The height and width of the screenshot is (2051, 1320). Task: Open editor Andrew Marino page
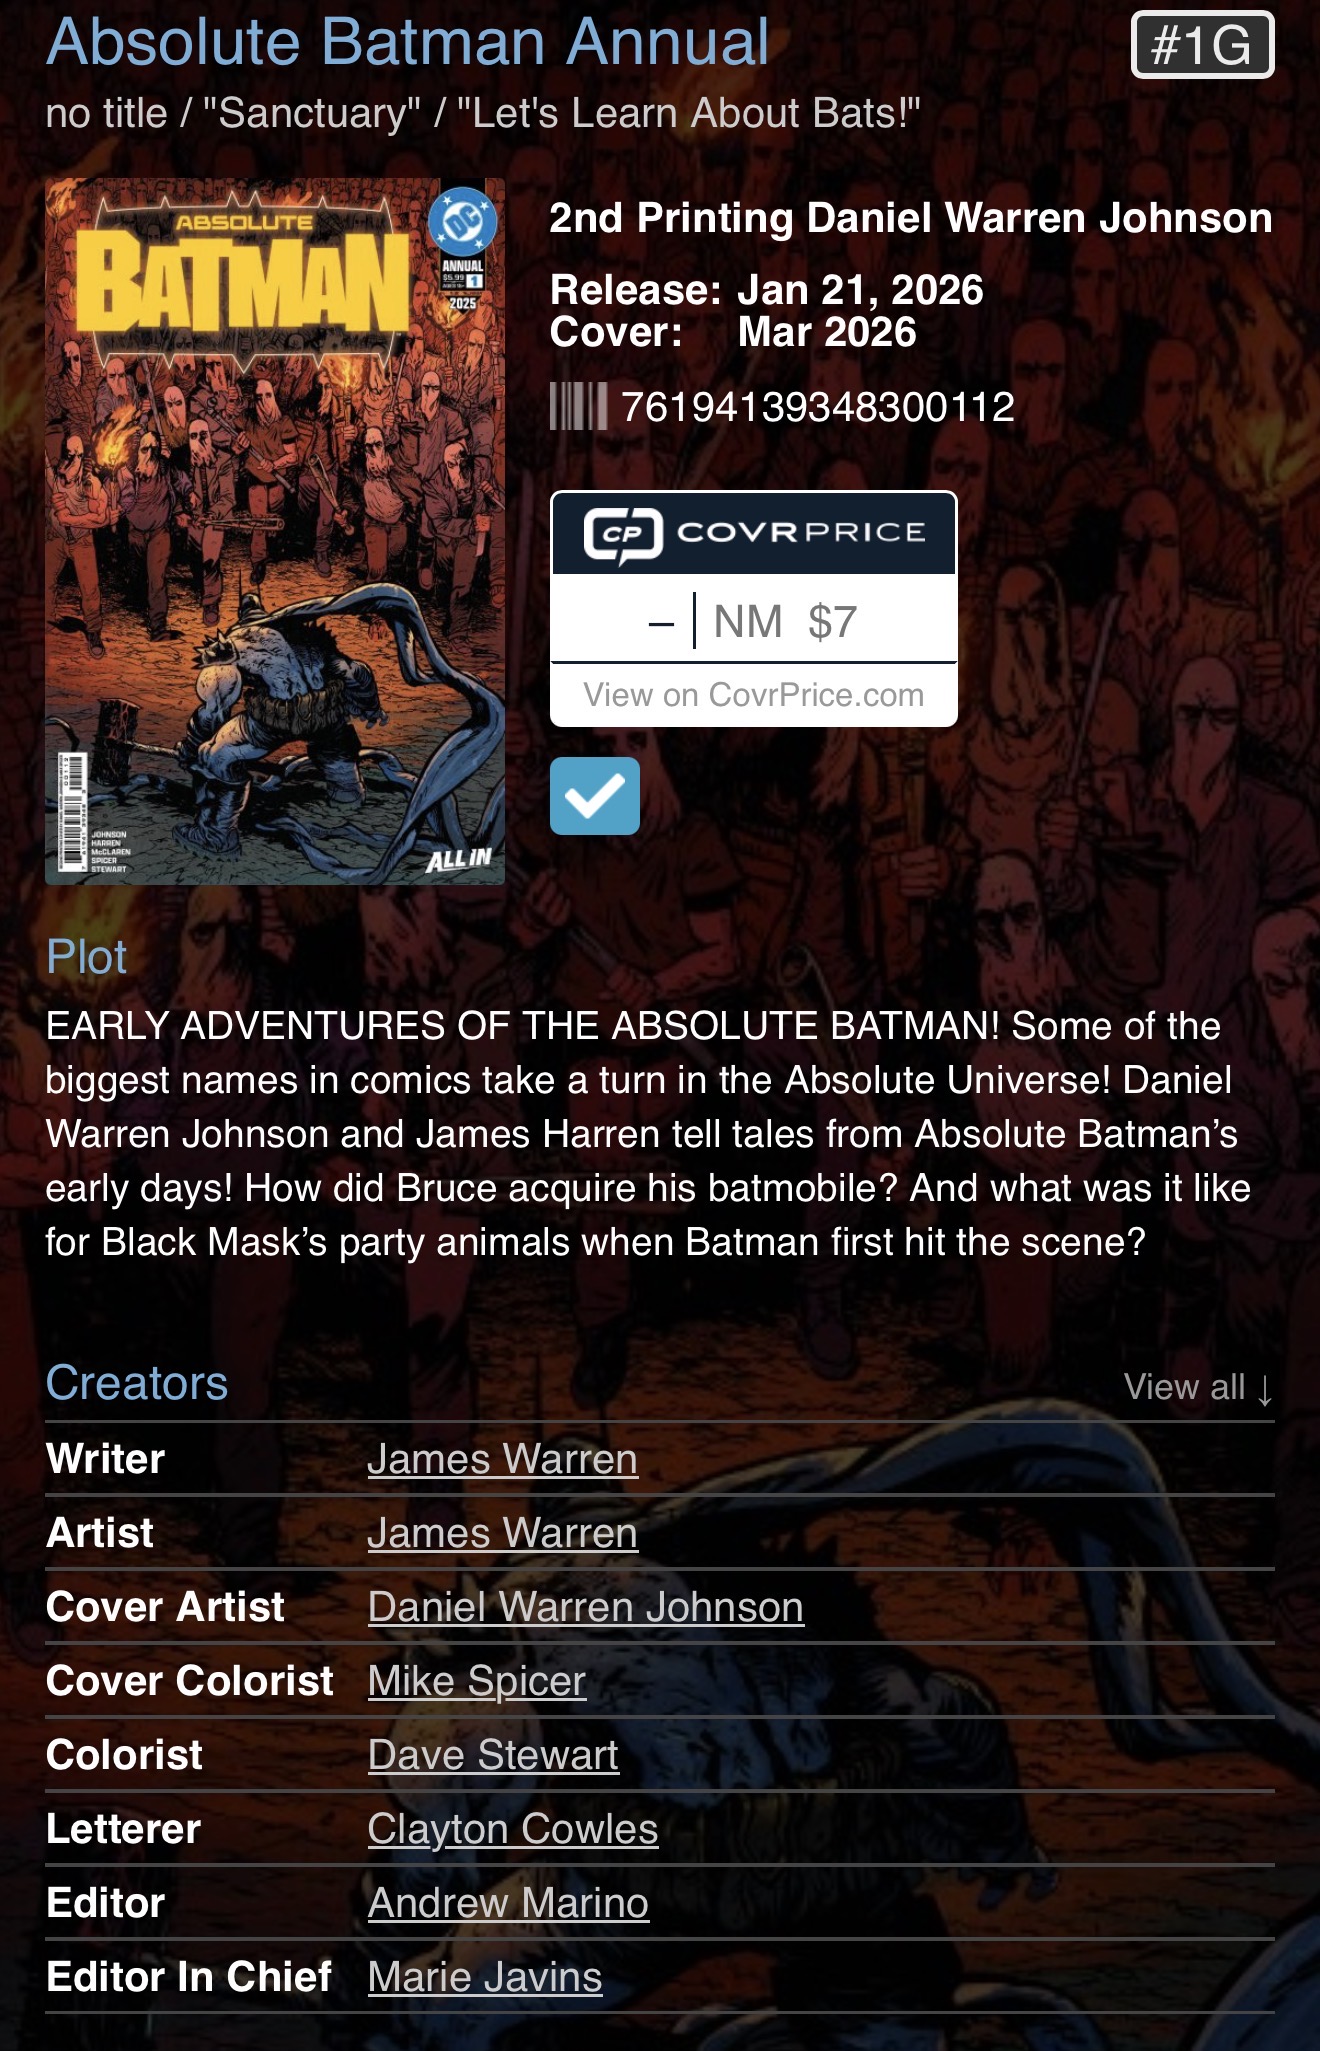[508, 1904]
